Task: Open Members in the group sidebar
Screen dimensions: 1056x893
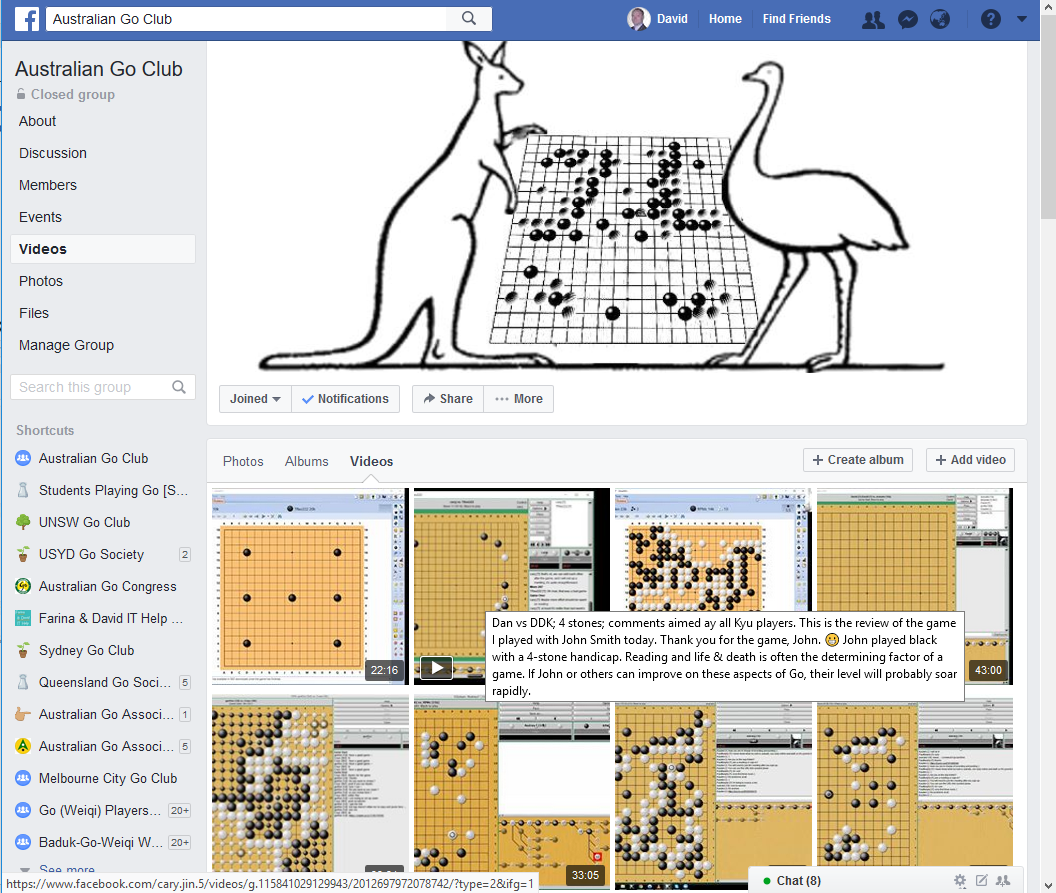Action: [x=48, y=185]
